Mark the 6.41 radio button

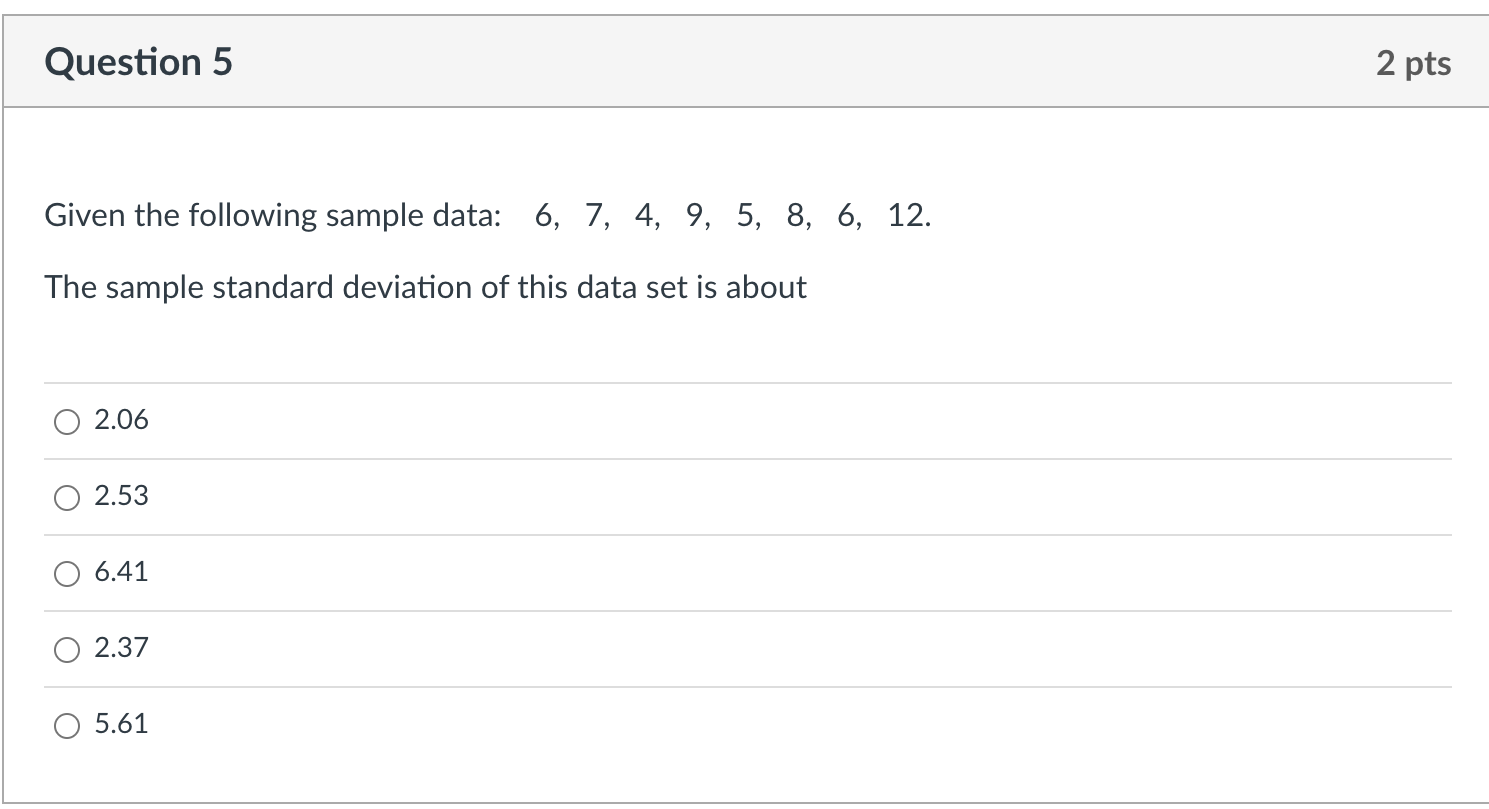coord(67,574)
